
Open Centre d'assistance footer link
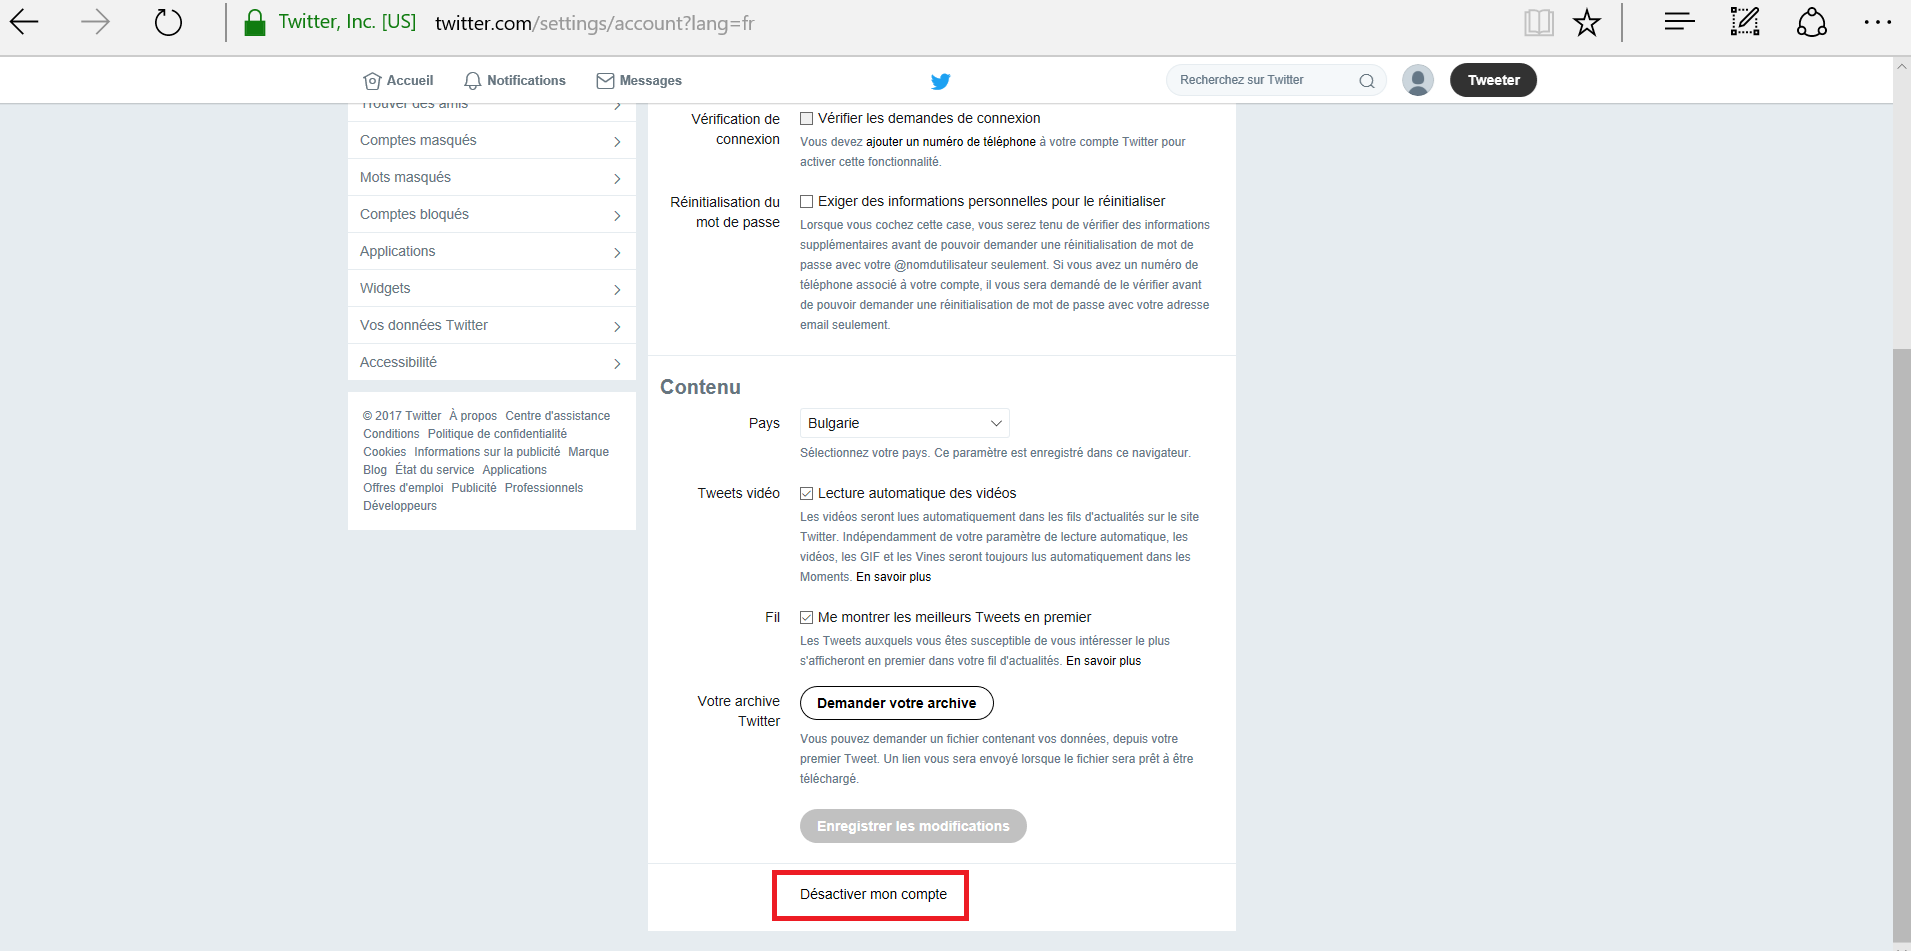pyautogui.click(x=557, y=416)
